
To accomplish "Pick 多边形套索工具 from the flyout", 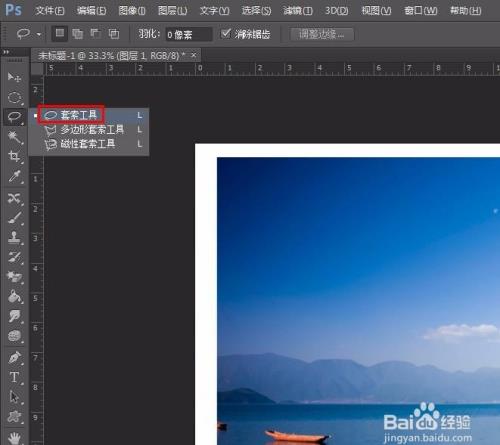I will pyautogui.click(x=92, y=130).
